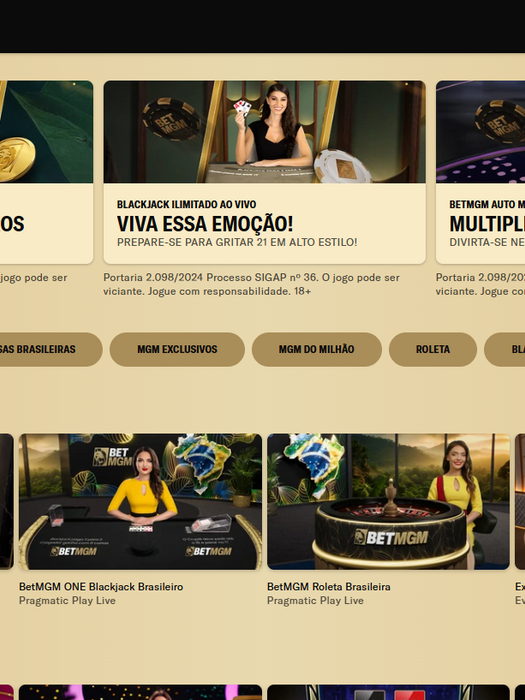
Task: Click the white casino chip in the blackjack banner
Action: click(342, 167)
